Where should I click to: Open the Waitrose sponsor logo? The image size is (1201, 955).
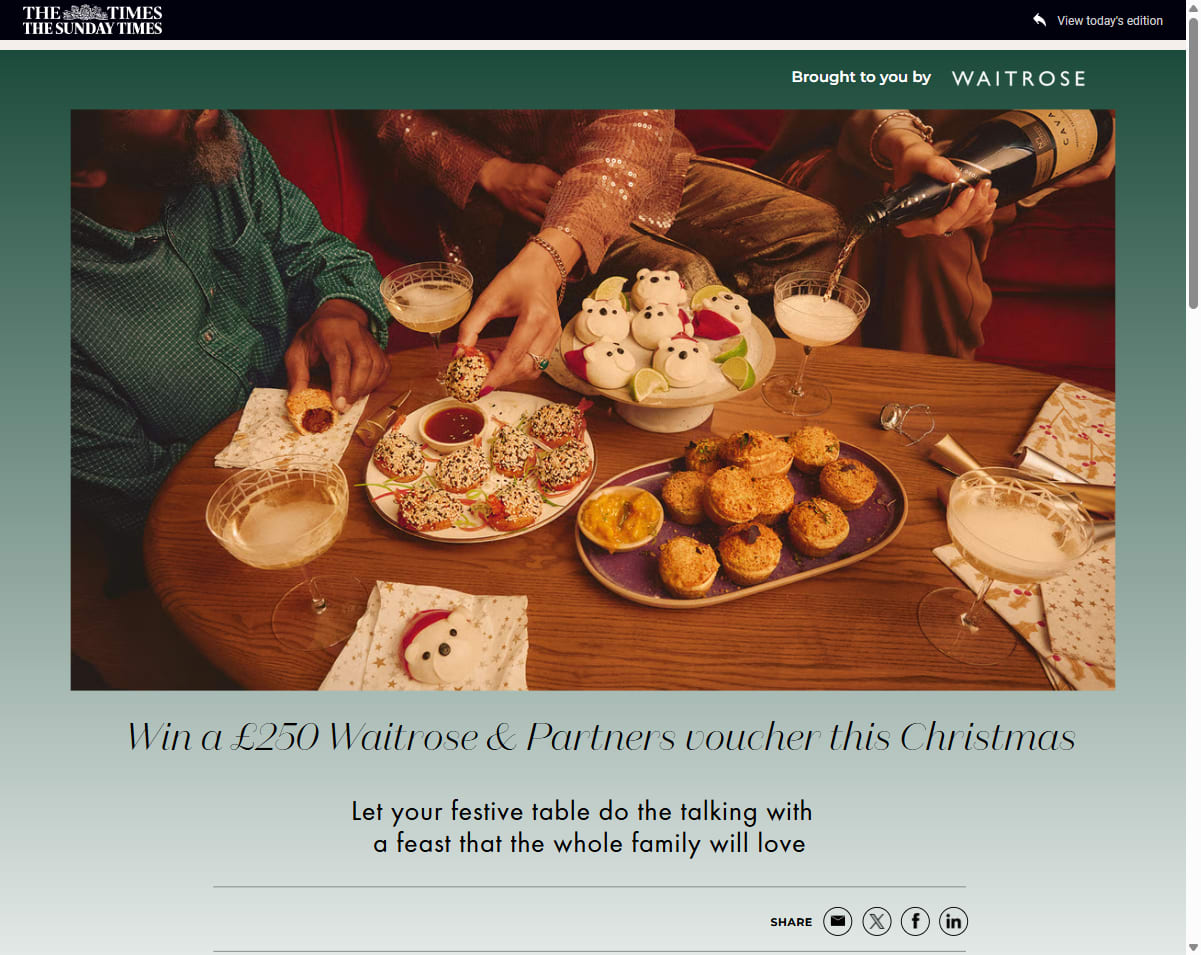click(x=1018, y=78)
